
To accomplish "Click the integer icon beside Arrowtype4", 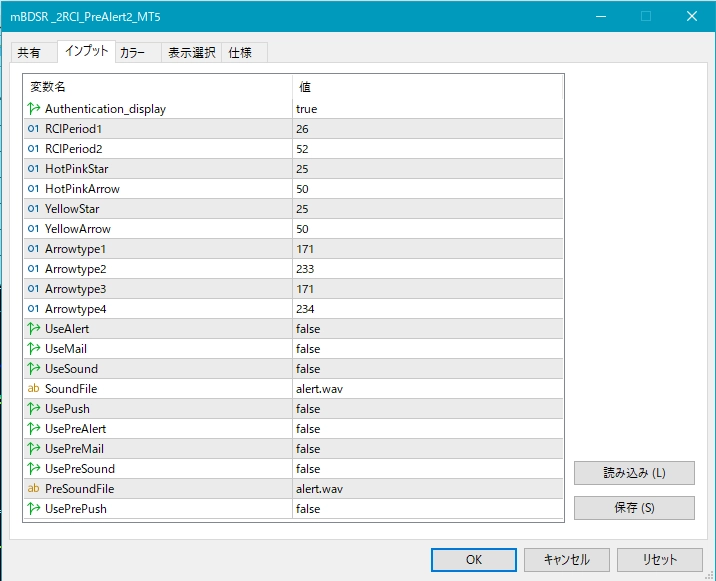I will pyautogui.click(x=34, y=309).
